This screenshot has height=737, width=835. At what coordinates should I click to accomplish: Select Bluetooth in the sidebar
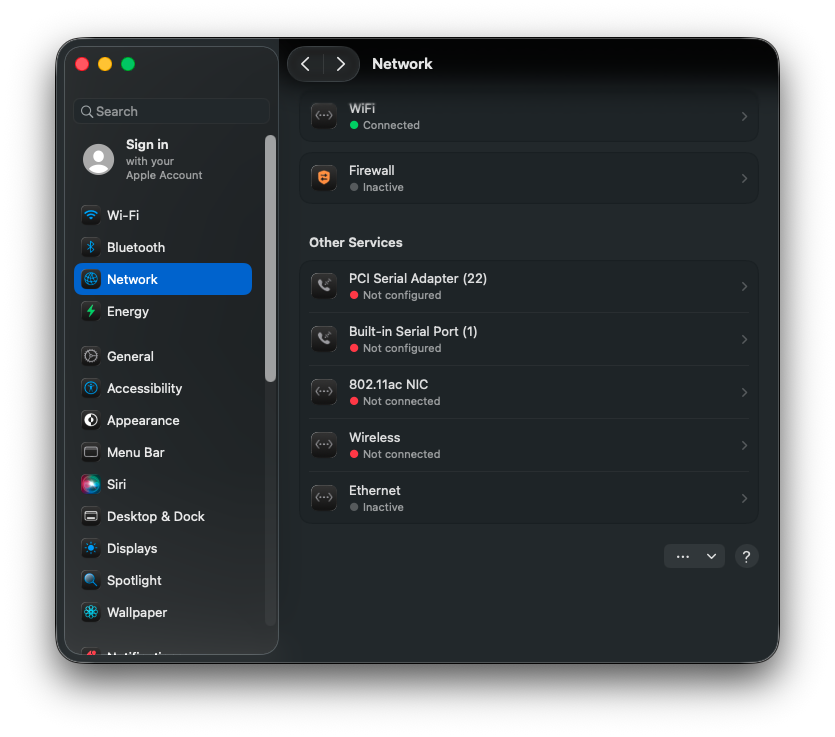[x=163, y=247]
